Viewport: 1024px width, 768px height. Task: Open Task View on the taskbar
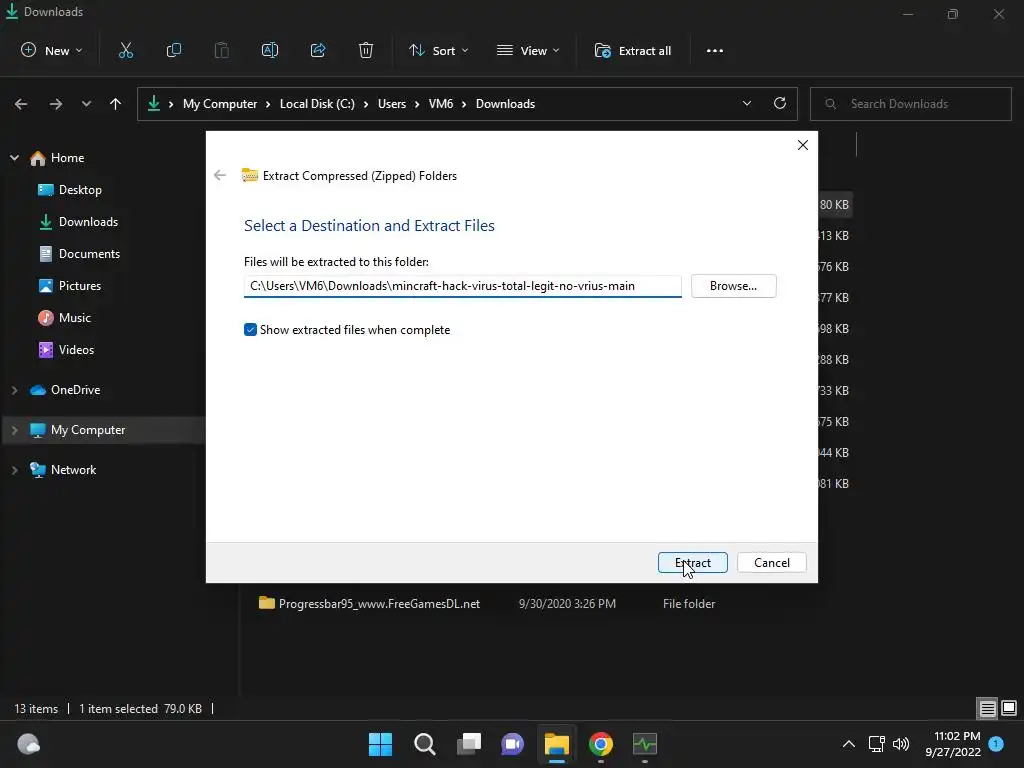coord(468,744)
